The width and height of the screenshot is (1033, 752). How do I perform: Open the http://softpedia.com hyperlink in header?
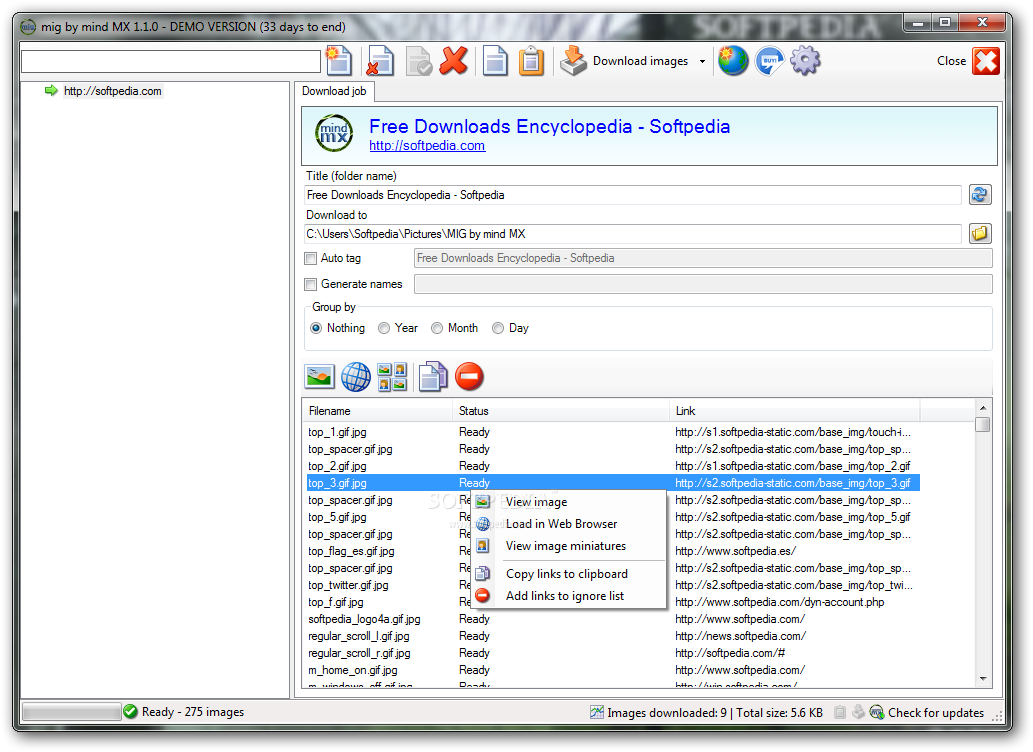point(427,146)
